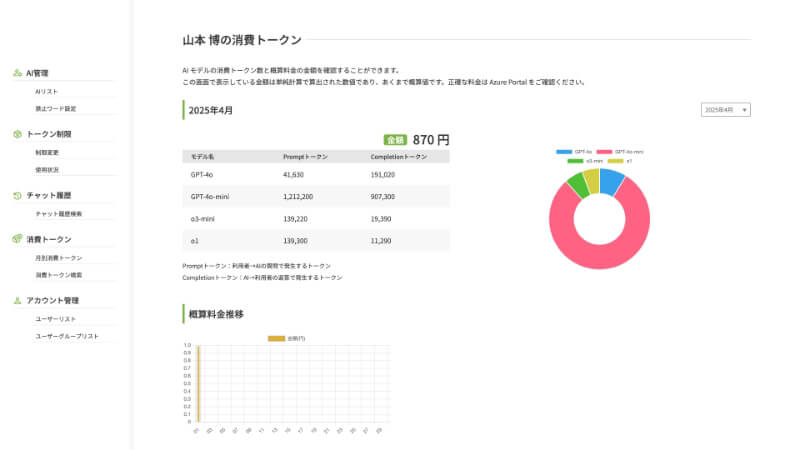Click the 19,390 completion token value

click(x=381, y=219)
